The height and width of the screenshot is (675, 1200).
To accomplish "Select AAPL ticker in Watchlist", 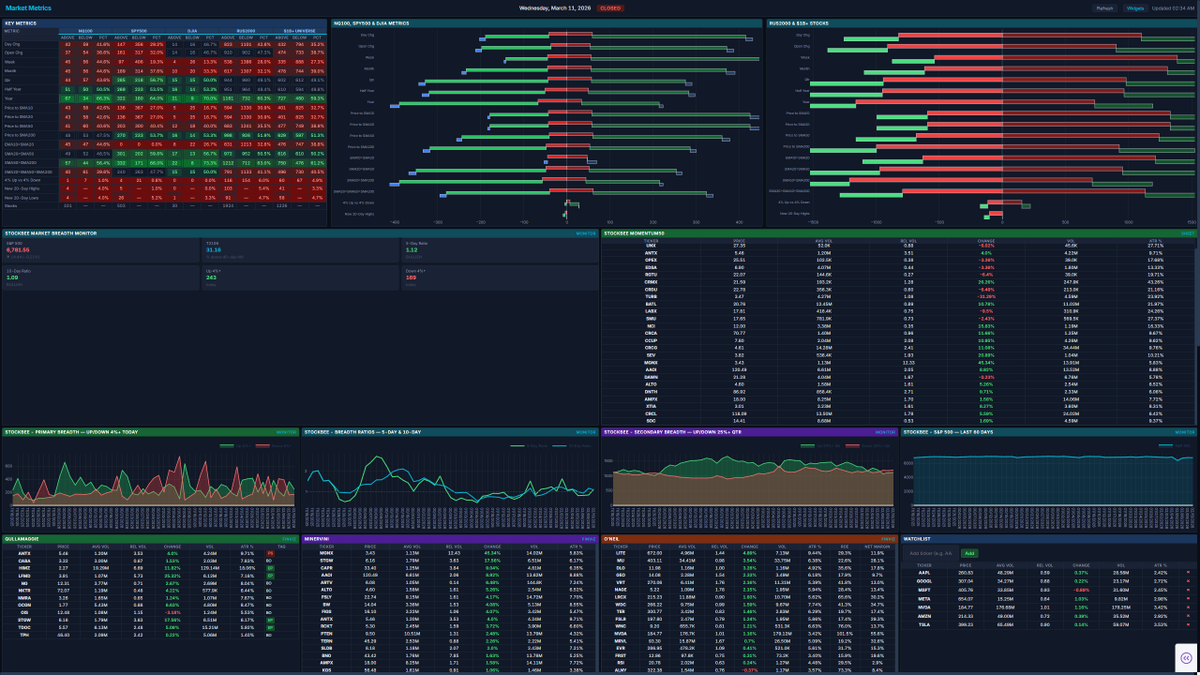I will click(924, 572).
